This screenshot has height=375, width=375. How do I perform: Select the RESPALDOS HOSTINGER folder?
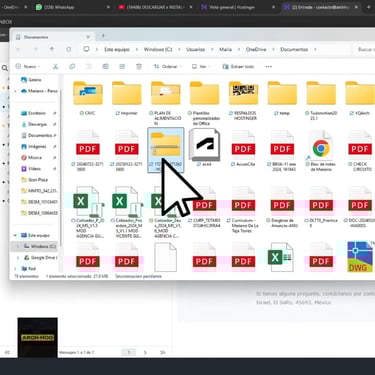point(244,100)
